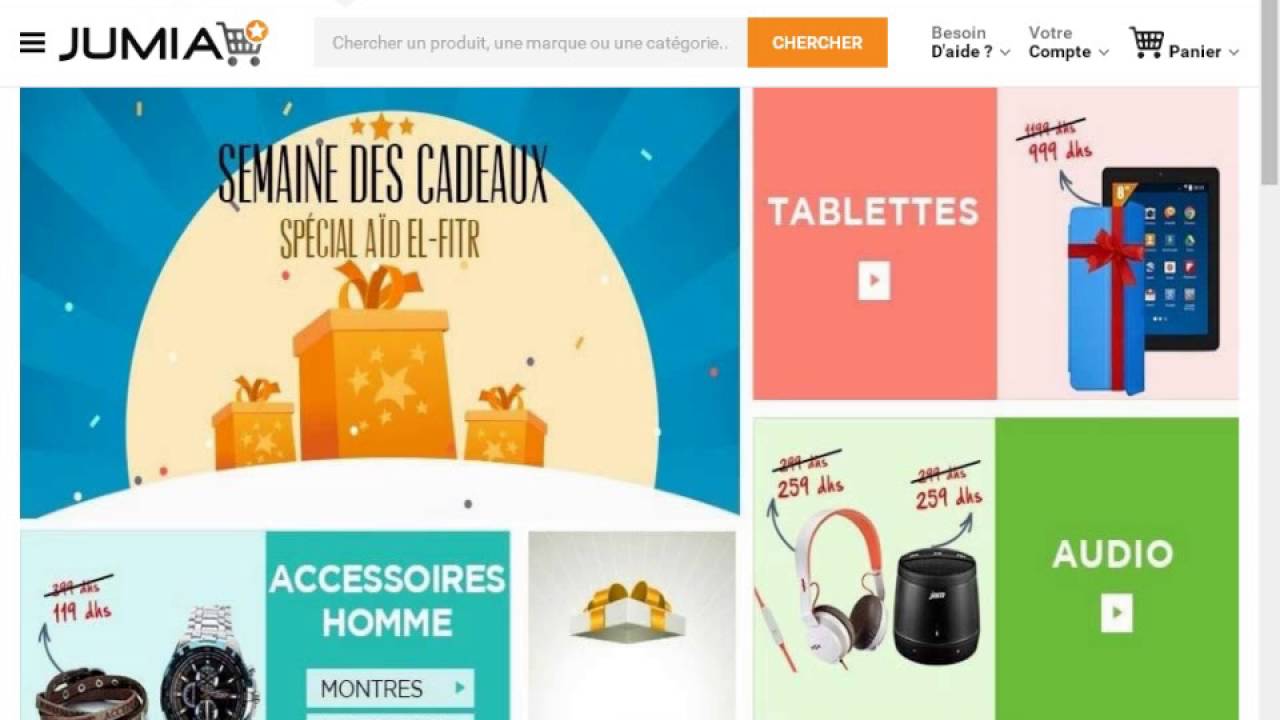Expand the Votre Compte dropdown

click(x=1068, y=42)
